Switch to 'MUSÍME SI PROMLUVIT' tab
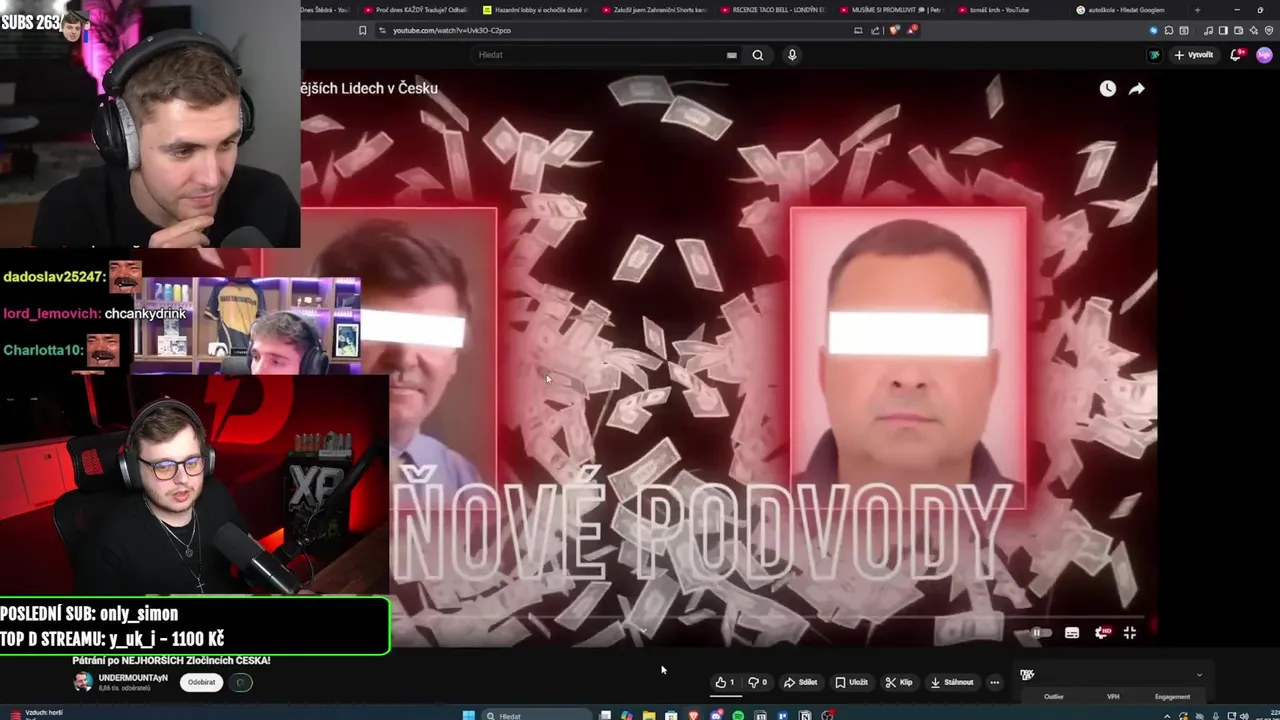 (893, 10)
